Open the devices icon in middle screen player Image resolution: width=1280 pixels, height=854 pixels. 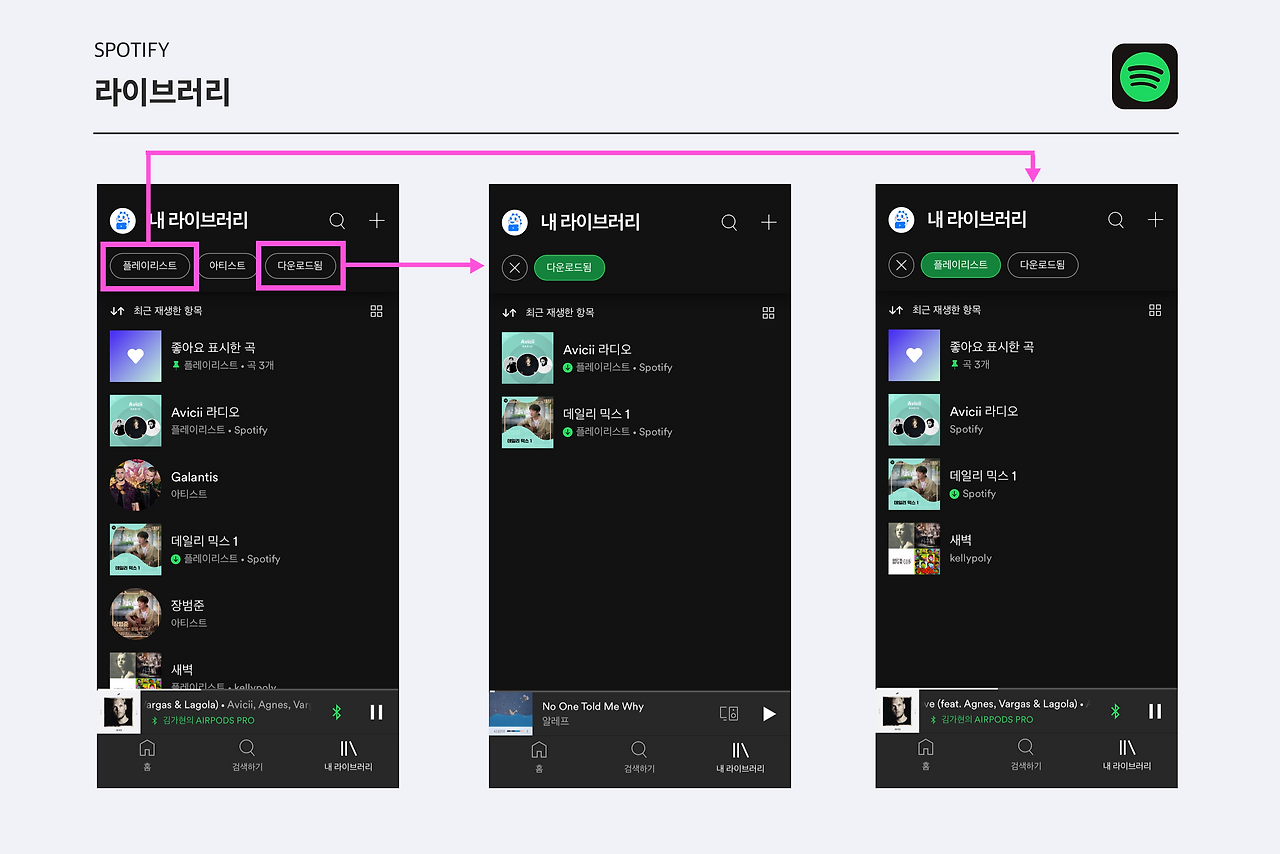click(729, 713)
